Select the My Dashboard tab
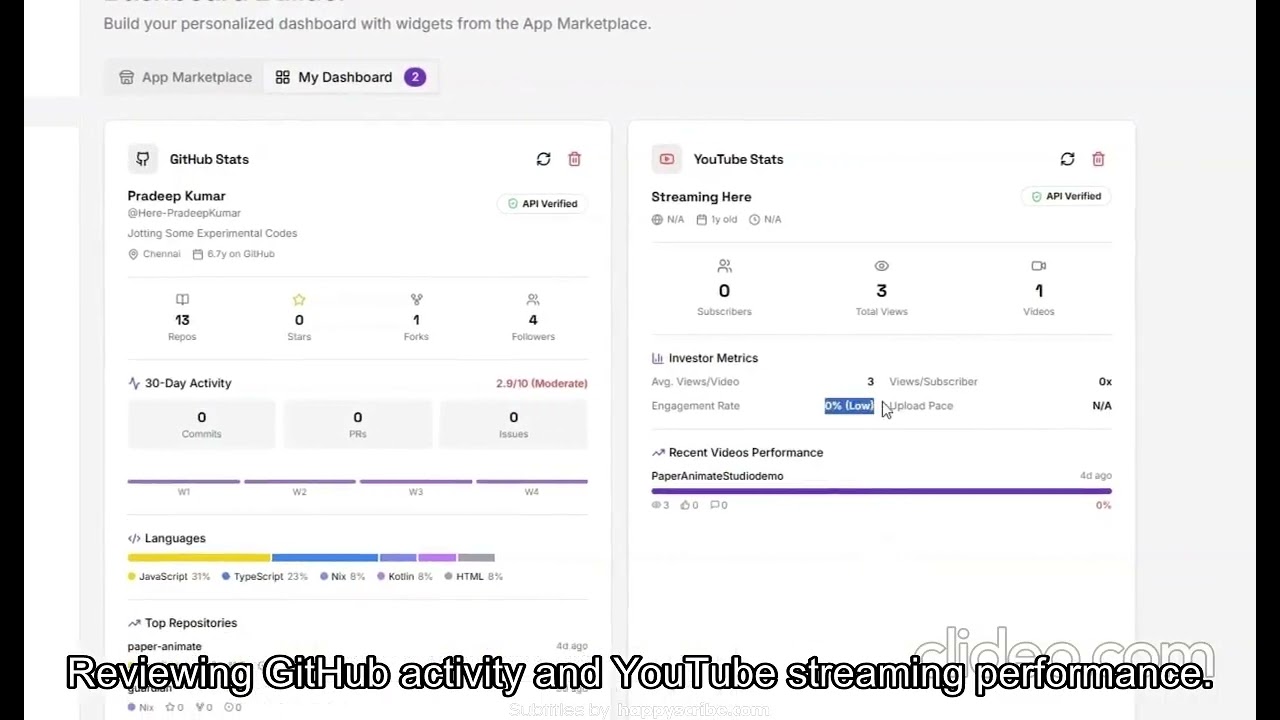The height and width of the screenshot is (720, 1280). [350, 77]
